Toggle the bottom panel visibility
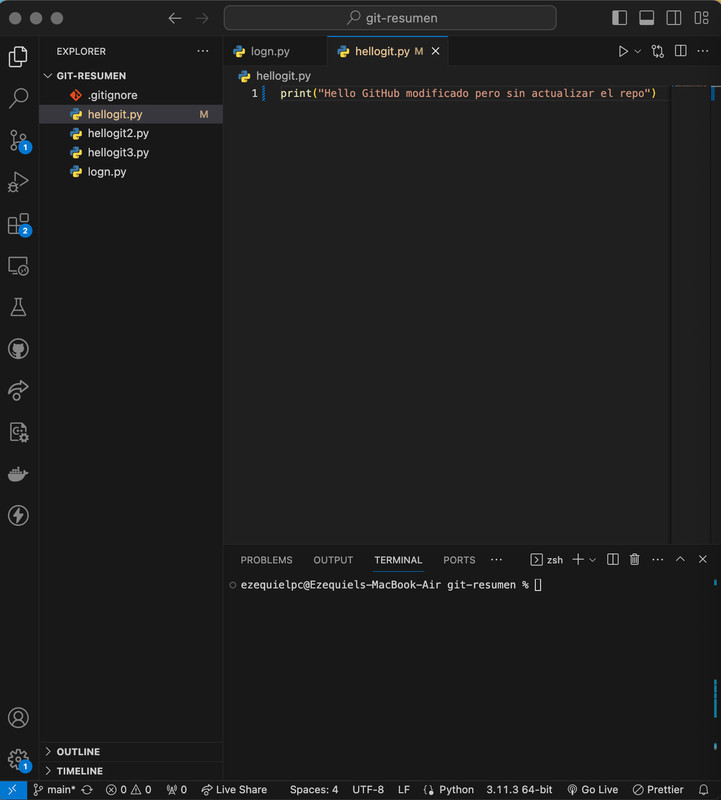Screen dimensions: 721x800 click(647, 18)
